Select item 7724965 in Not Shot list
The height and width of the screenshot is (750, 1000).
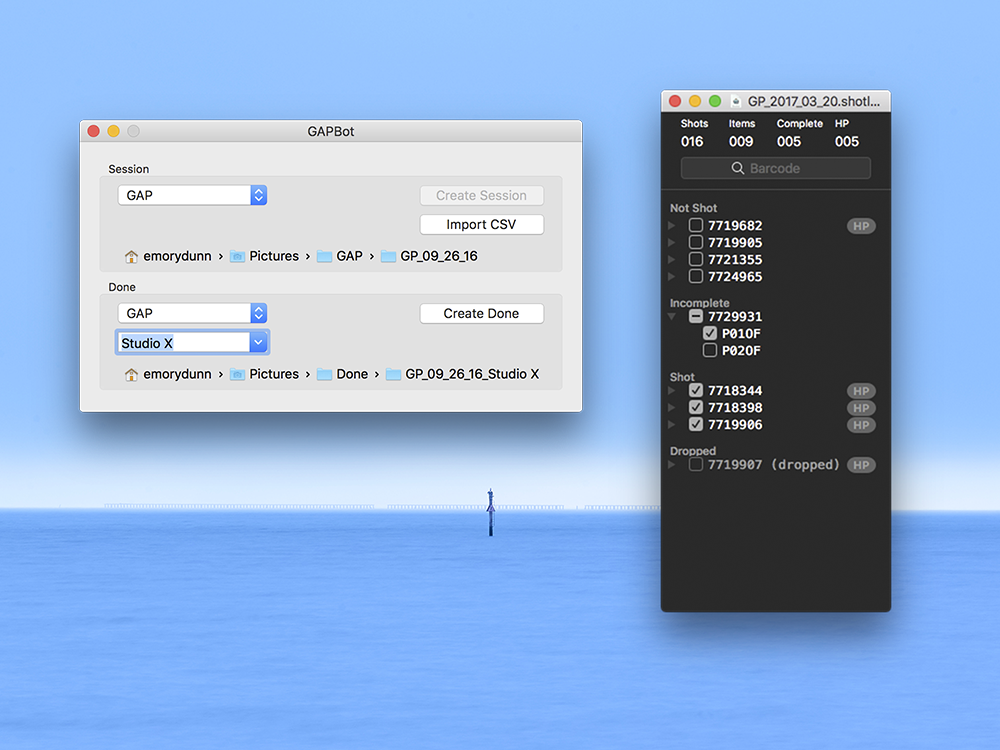tap(735, 277)
